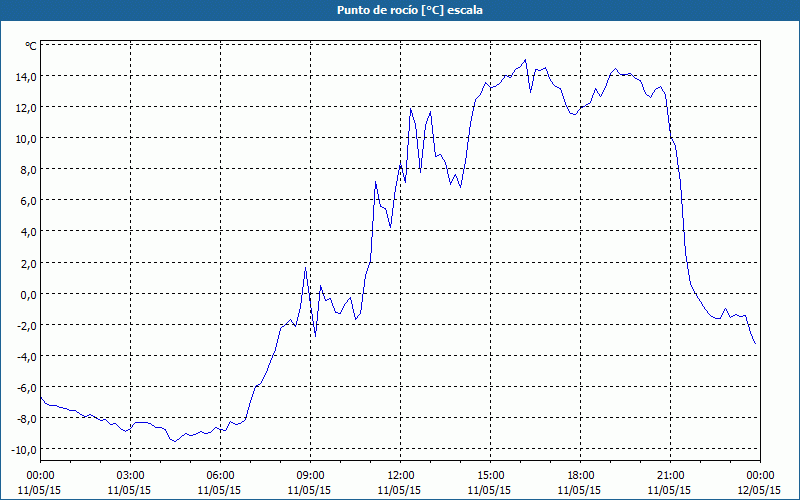Image resolution: width=800 pixels, height=500 pixels.
Task: Click the 8,0 y-axis label
Action: (x=29, y=170)
